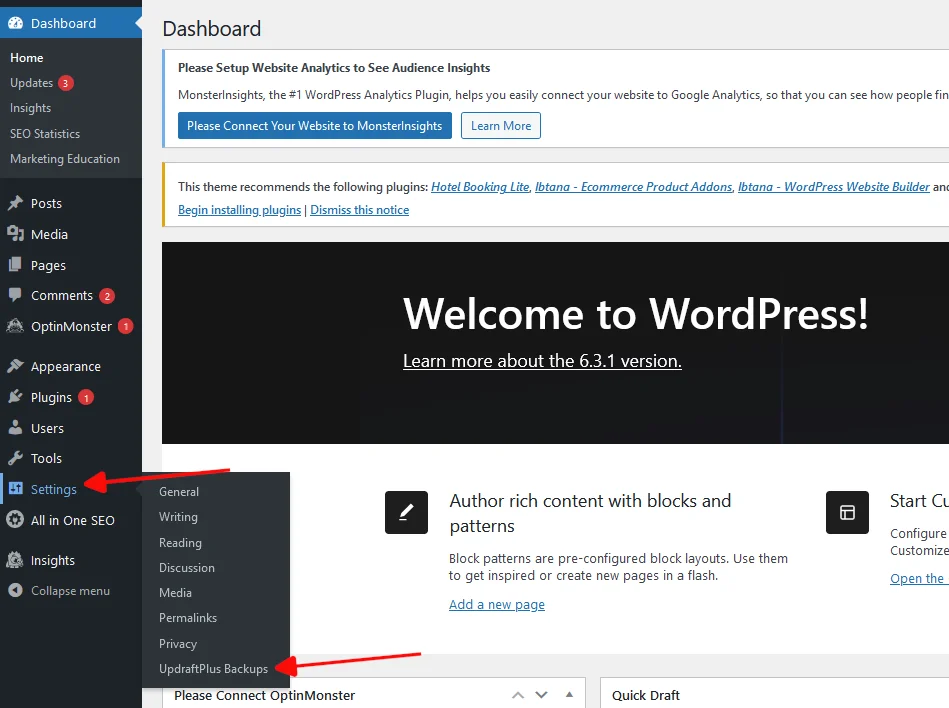Click the Learn More button
This screenshot has width=949, height=708.
(x=501, y=125)
